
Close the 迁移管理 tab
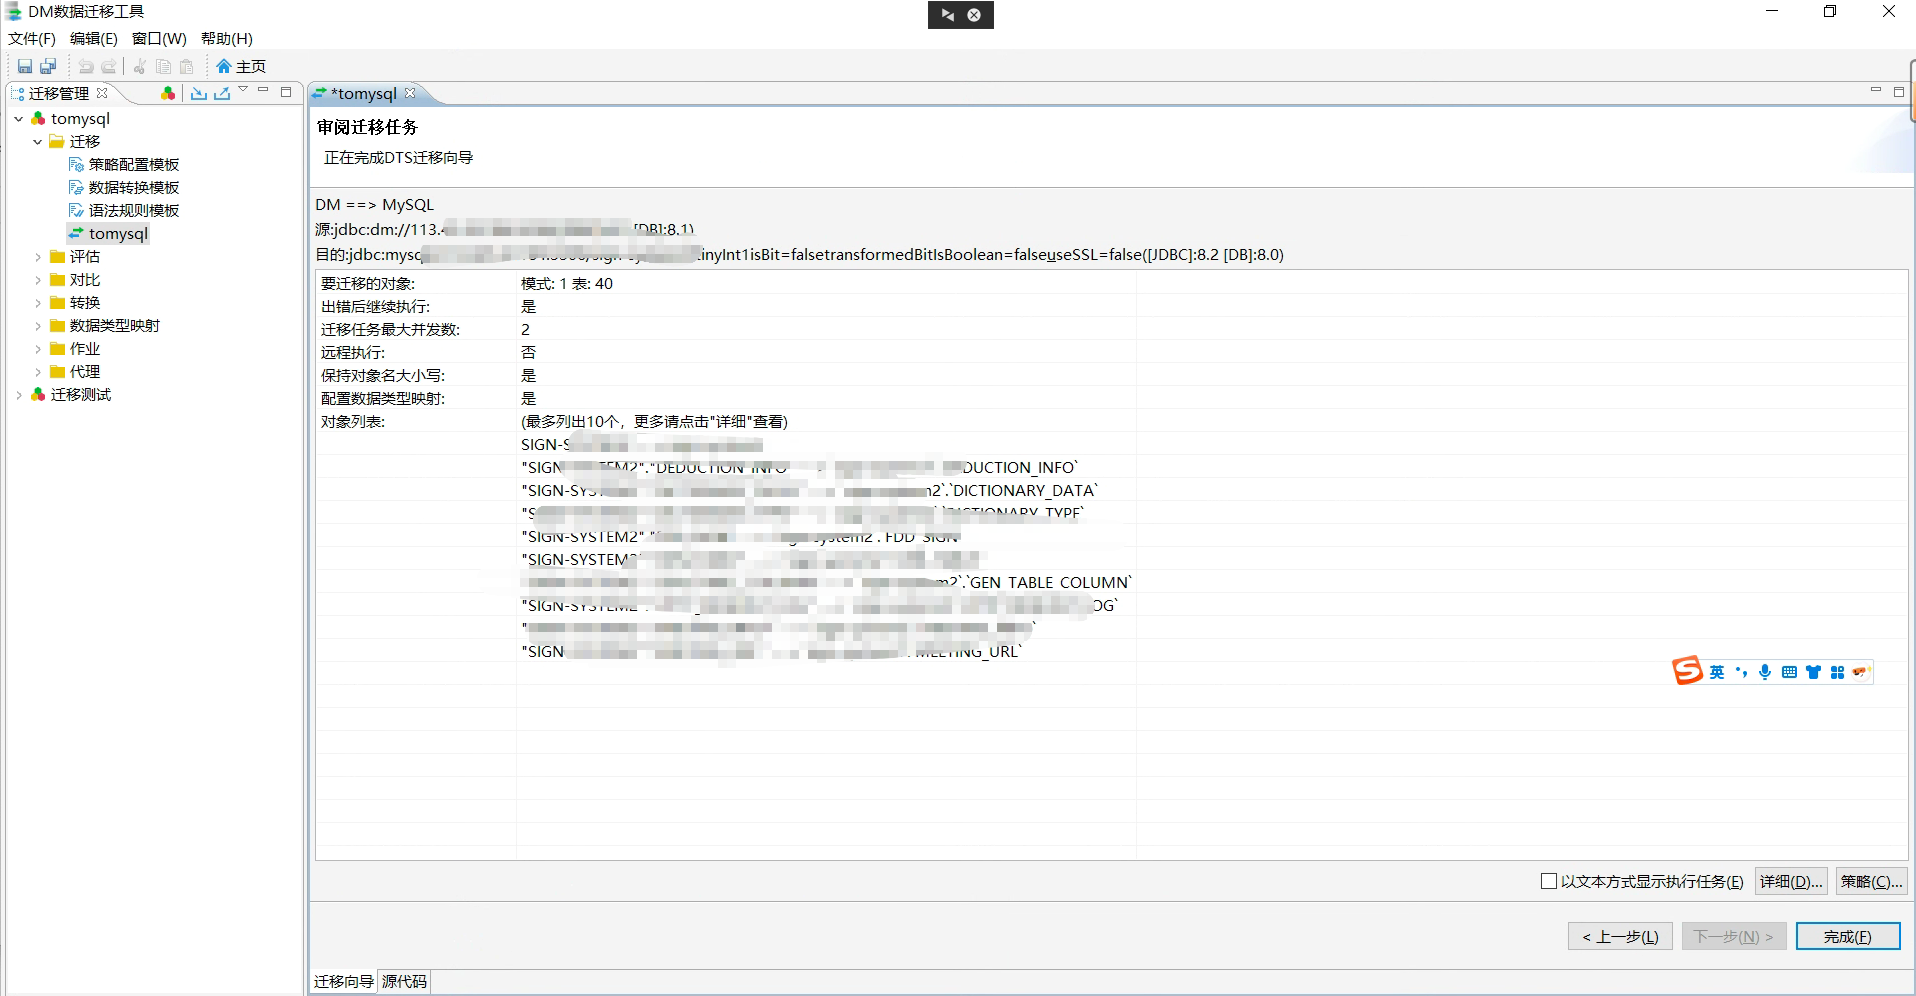102,93
